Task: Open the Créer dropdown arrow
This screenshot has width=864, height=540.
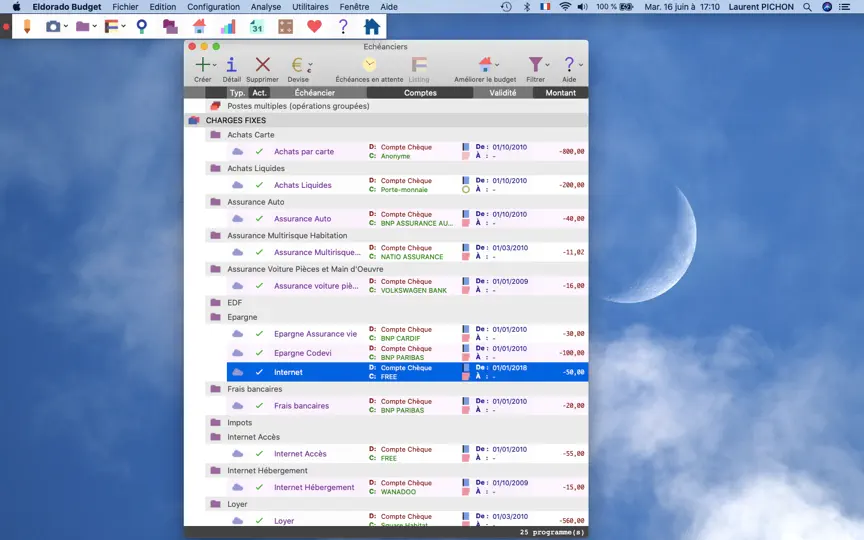Action: pyautogui.click(x=214, y=65)
